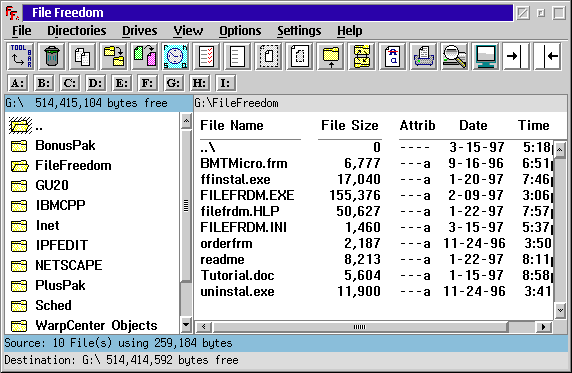Select the FILEFRDM.EXE file
The image size is (572, 373).
[247, 196]
